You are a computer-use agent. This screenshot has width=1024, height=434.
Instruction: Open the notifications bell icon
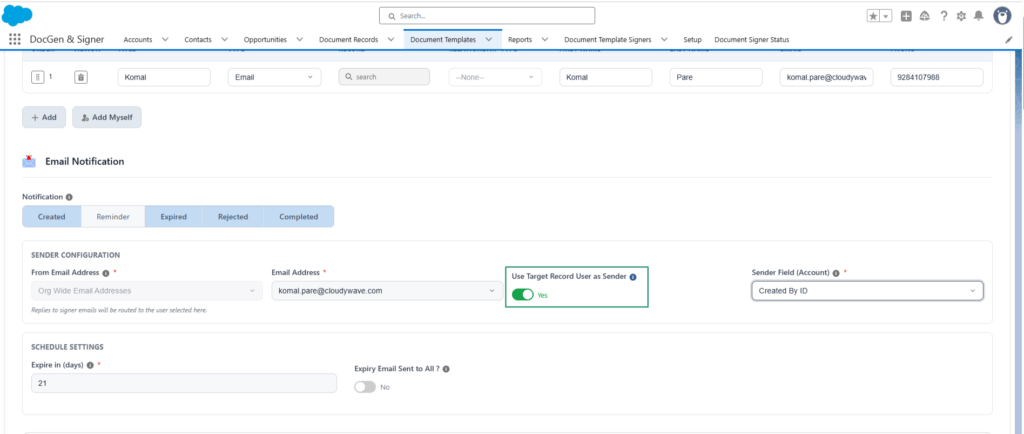978,16
